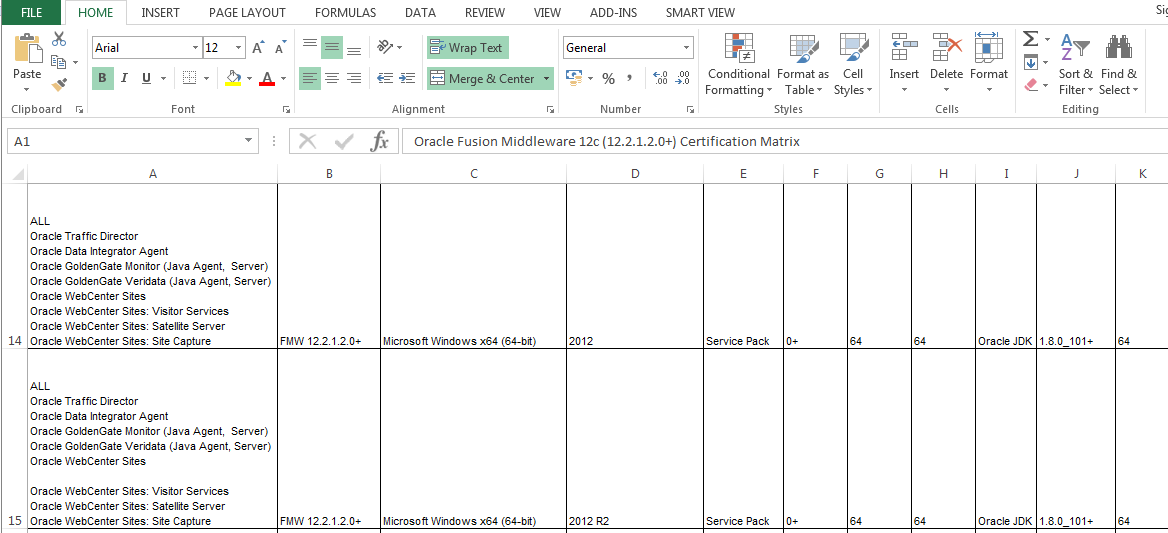Image resolution: width=1168 pixels, height=533 pixels.
Task: Open the FILE tab
Action: [31, 12]
